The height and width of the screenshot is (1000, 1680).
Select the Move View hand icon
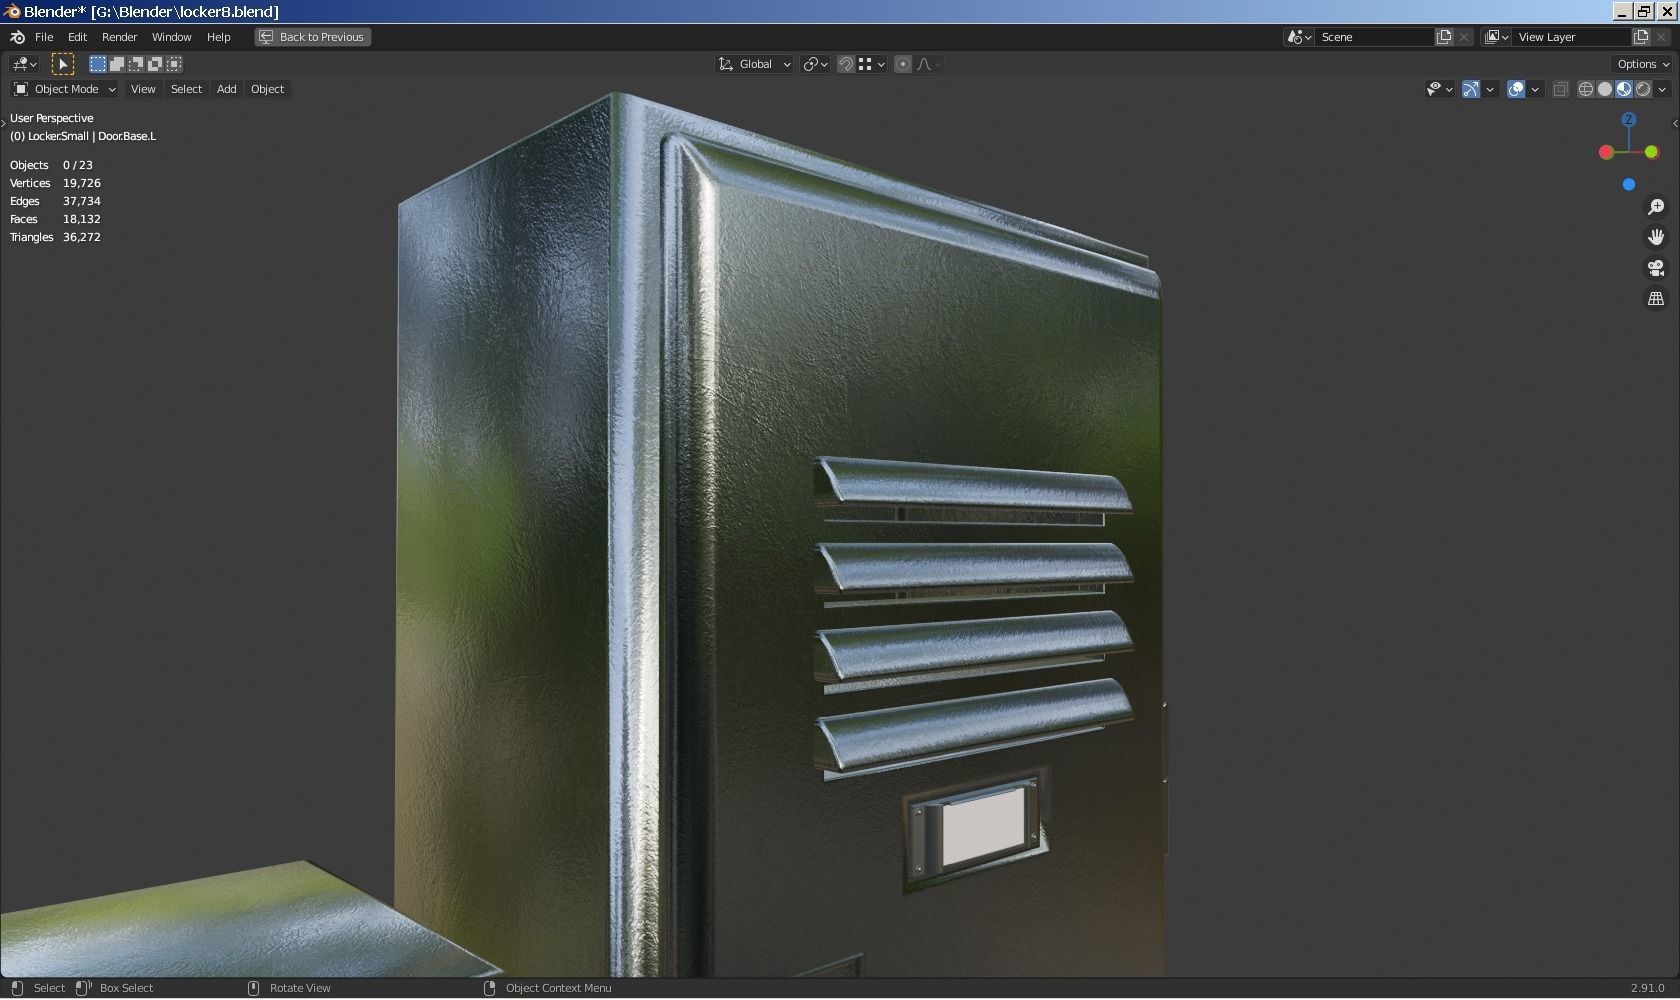click(x=1656, y=237)
